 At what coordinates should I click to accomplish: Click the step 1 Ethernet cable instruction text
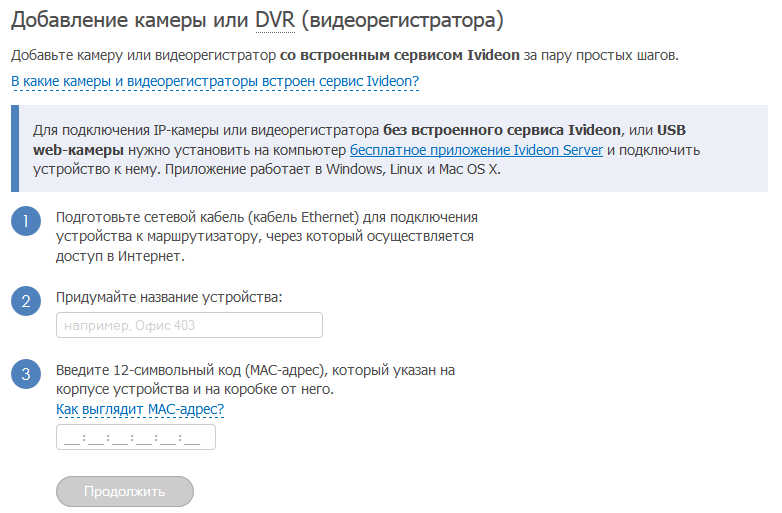click(x=265, y=237)
